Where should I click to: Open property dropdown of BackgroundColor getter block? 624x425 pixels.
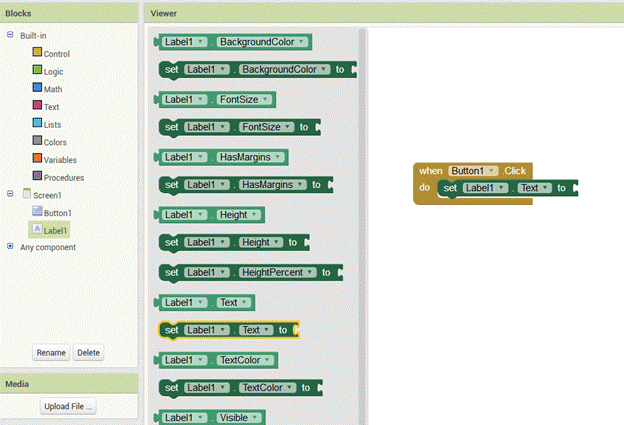point(302,42)
